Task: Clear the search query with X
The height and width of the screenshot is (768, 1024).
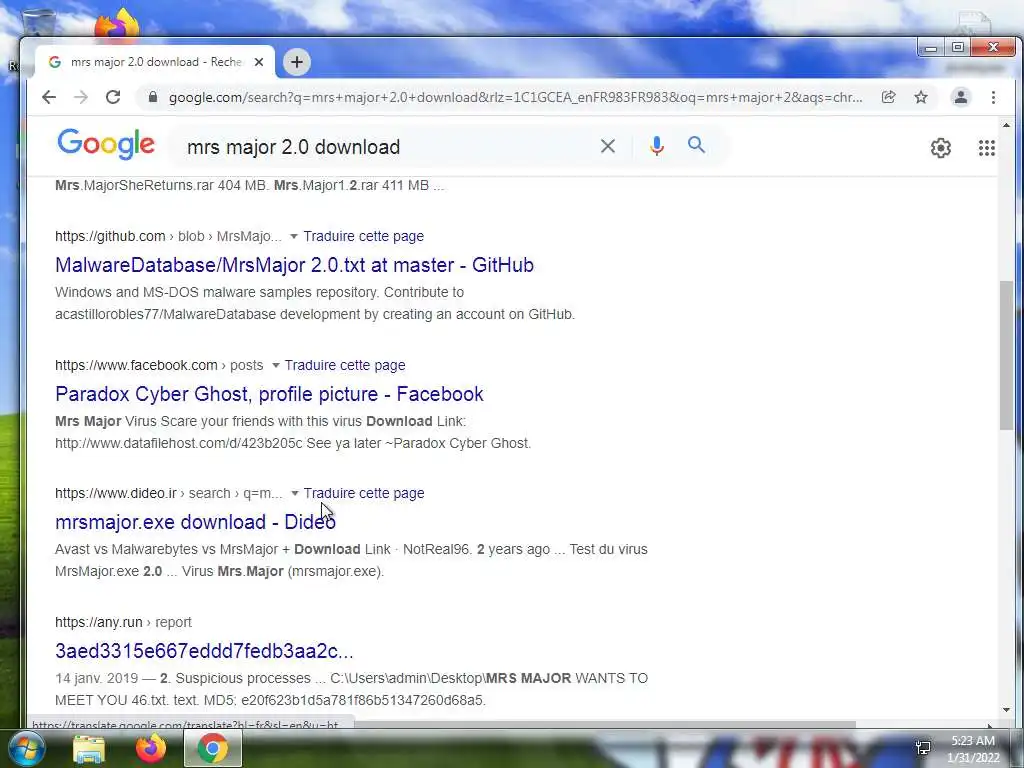Action: click(x=607, y=146)
